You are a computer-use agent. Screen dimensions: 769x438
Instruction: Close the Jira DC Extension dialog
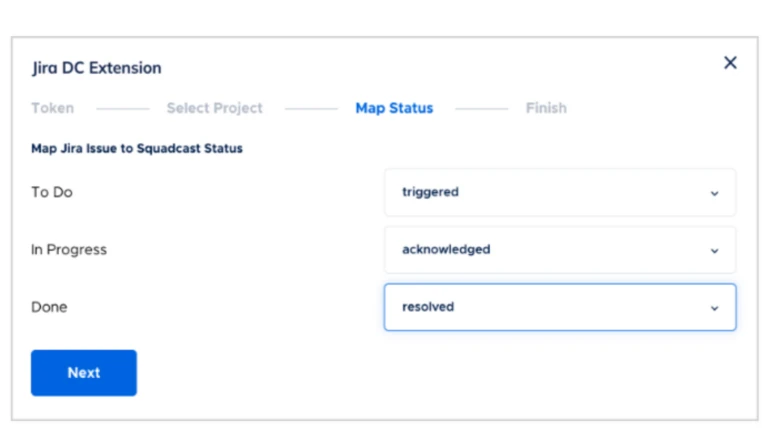pyautogui.click(x=730, y=63)
